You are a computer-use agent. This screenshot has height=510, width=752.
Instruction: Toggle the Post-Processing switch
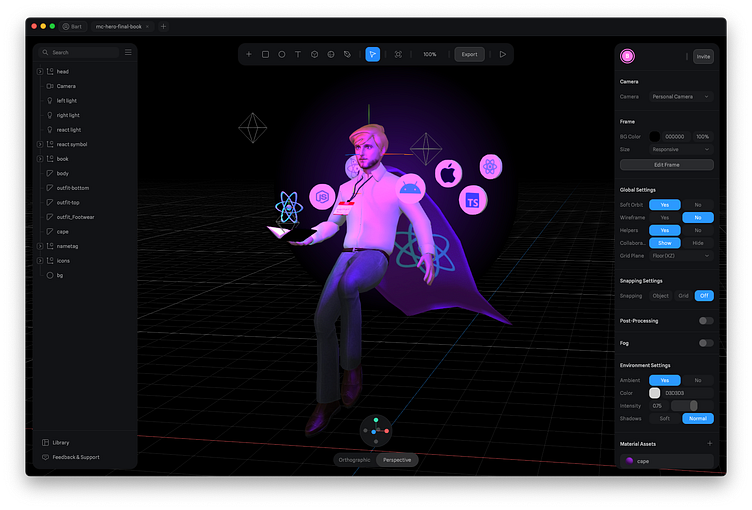point(706,321)
